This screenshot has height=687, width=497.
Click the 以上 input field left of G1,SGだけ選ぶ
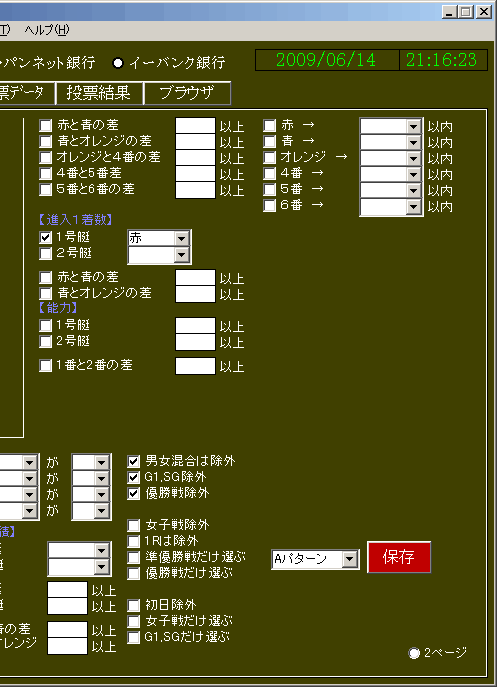67,646
